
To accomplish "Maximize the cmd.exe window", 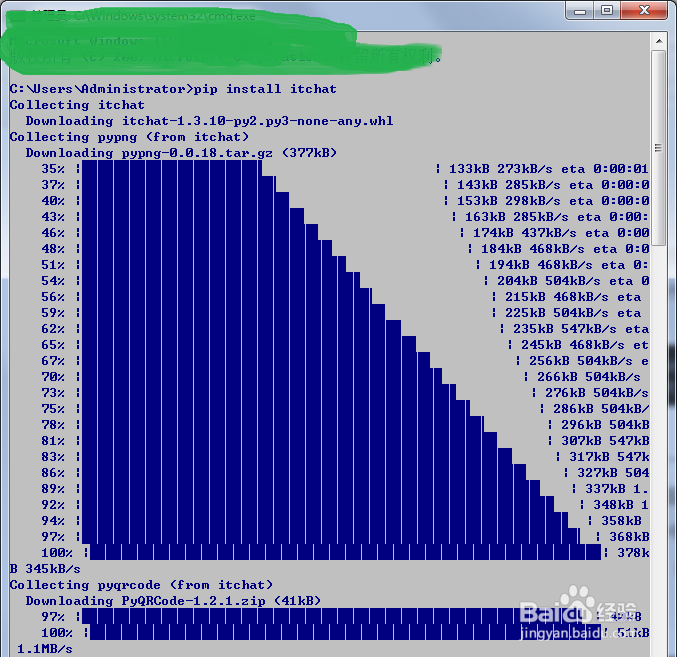I will point(607,10).
